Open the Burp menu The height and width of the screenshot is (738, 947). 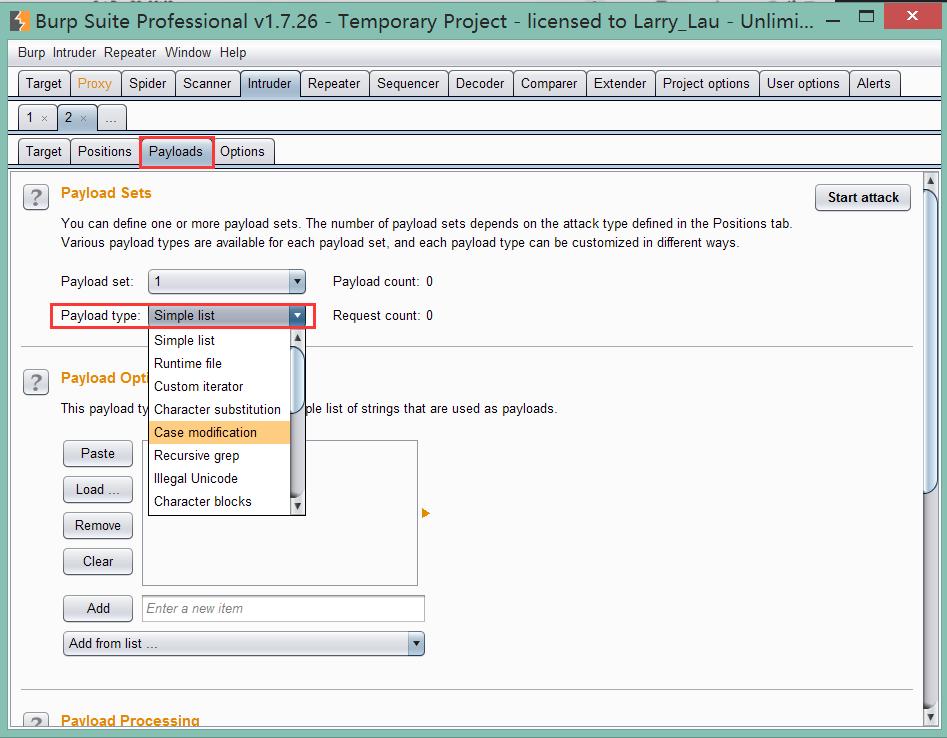coord(31,53)
